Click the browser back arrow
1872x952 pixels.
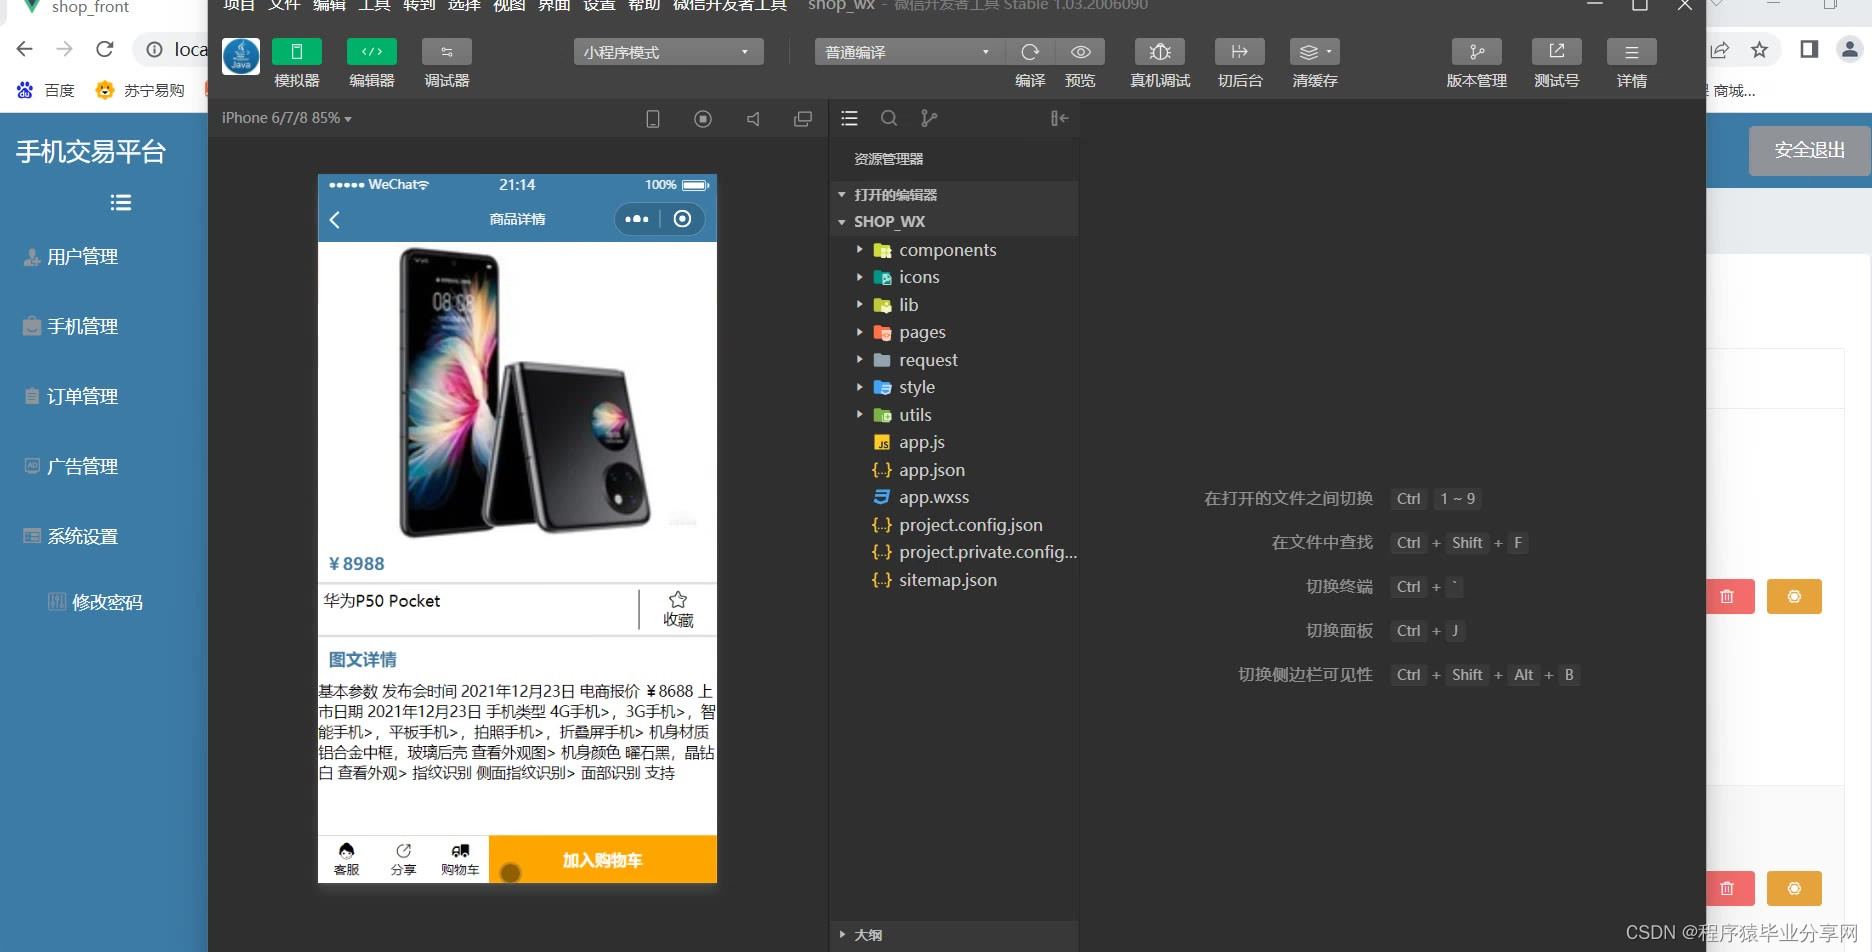point(25,49)
